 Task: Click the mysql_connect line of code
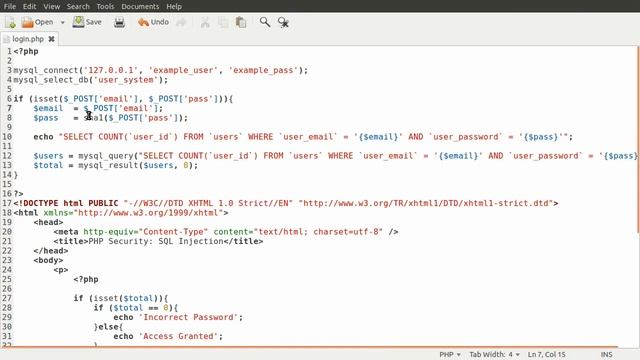(x=161, y=70)
